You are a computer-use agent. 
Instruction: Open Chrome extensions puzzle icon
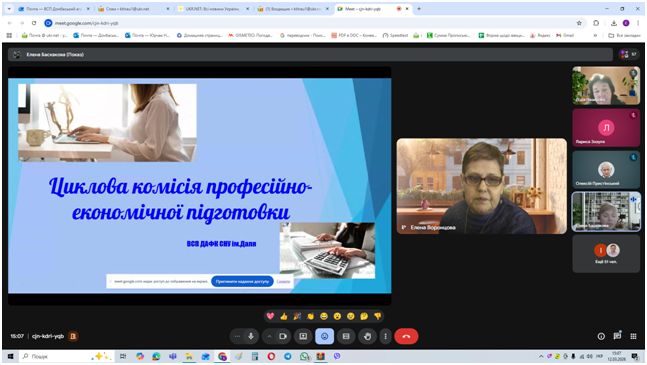[596, 23]
